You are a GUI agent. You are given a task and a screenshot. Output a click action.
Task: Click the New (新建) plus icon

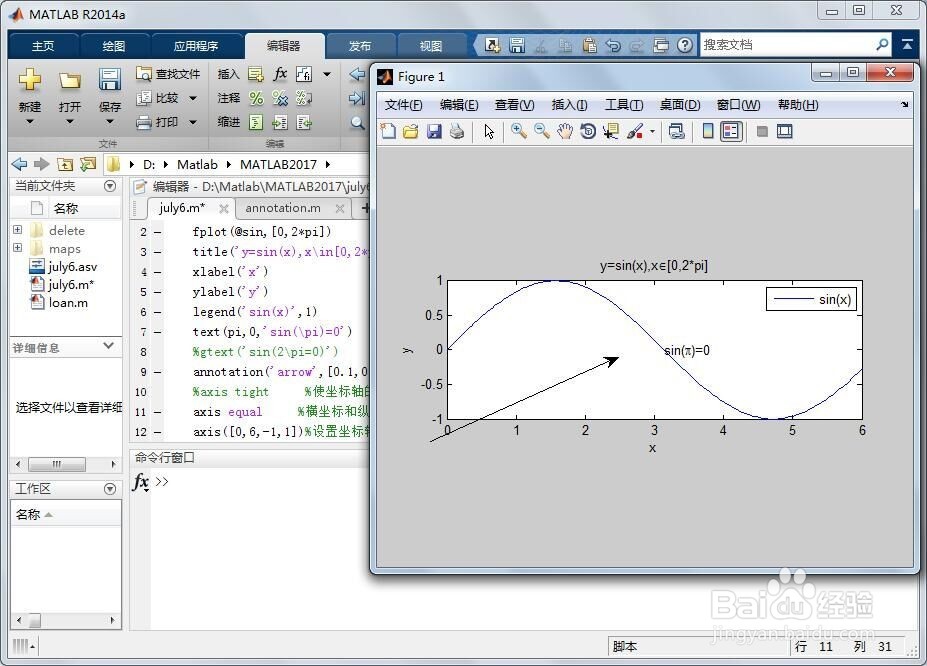30,79
